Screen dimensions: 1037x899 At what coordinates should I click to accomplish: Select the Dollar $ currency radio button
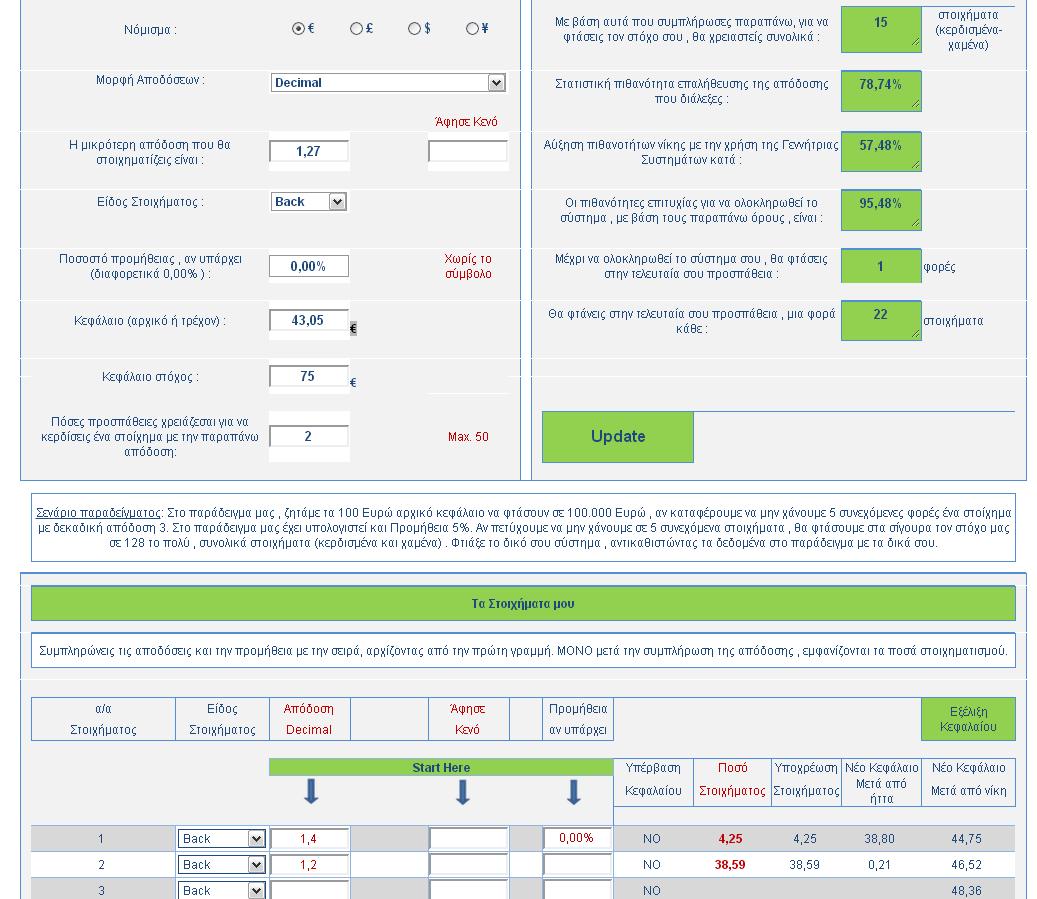point(415,28)
